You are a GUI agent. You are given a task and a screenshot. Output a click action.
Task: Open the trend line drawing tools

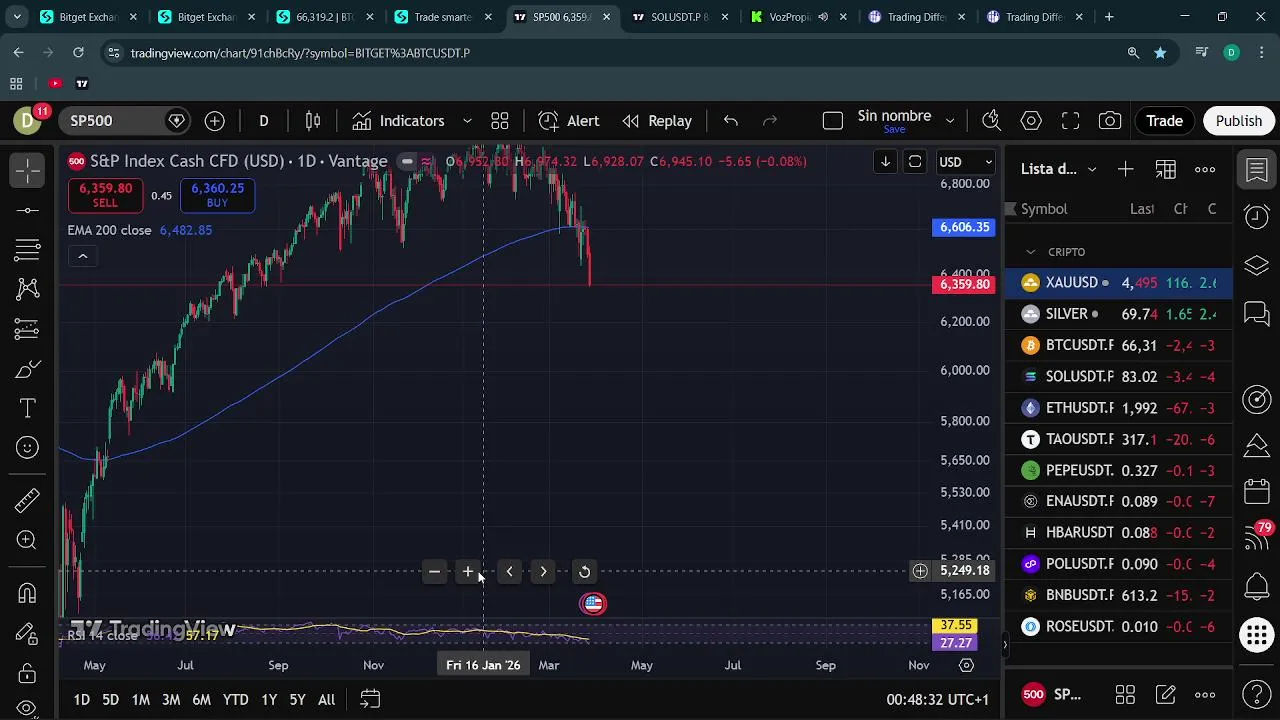pyautogui.click(x=28, y=210)
